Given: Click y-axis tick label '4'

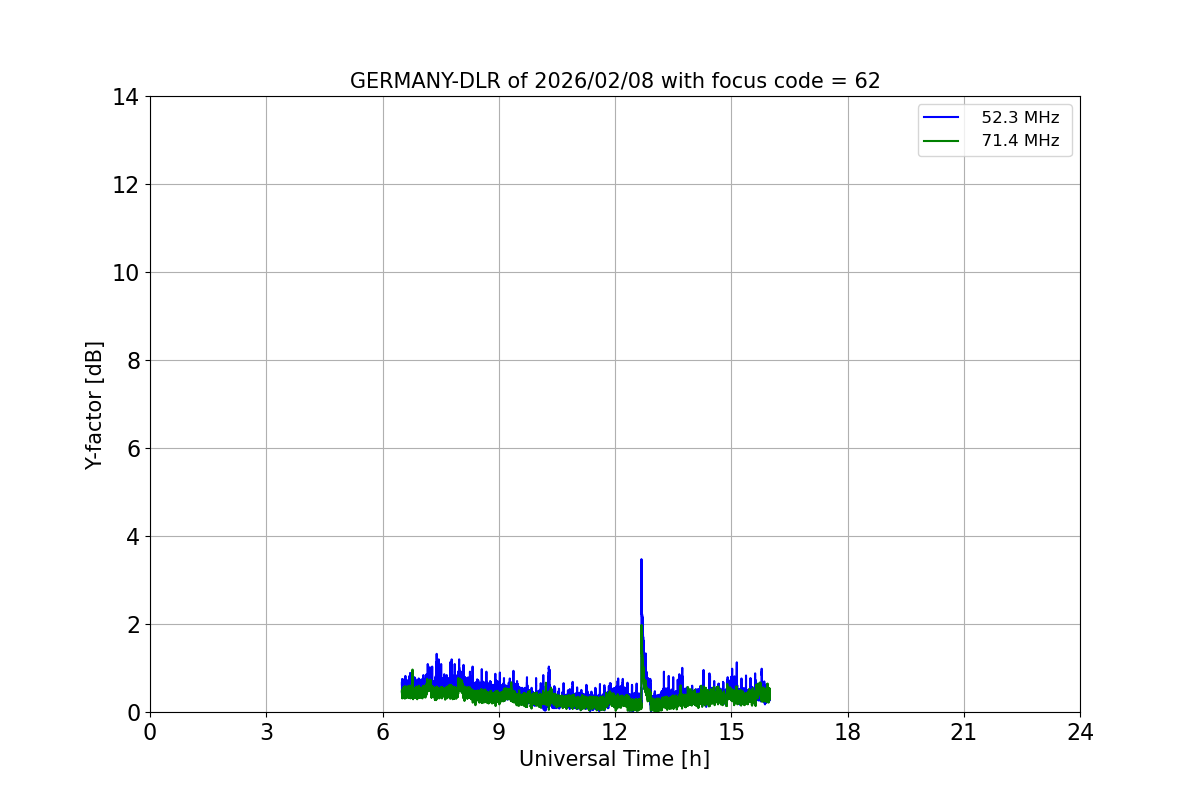Looking at the screenshot, I should pyautogui.click(x=132, y=537).
